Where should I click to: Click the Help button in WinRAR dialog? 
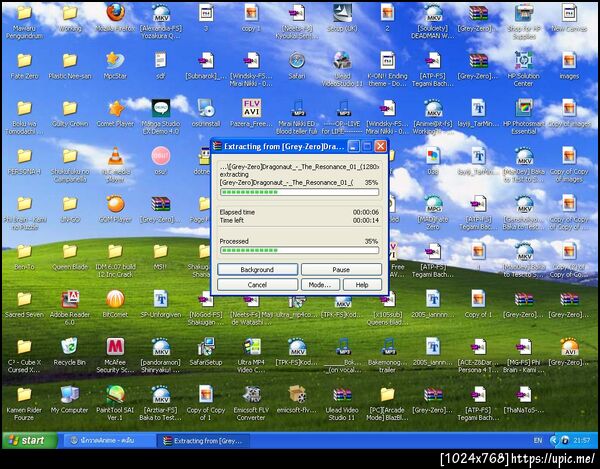(362, 285)
